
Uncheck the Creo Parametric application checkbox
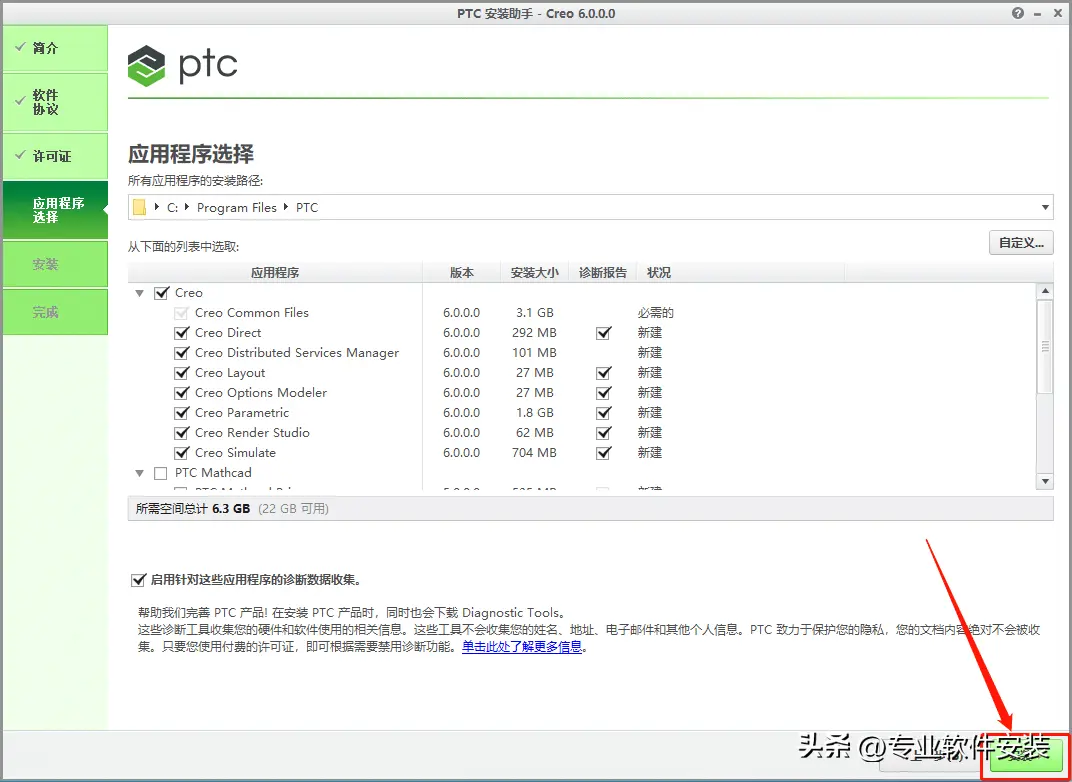[181, 413]
